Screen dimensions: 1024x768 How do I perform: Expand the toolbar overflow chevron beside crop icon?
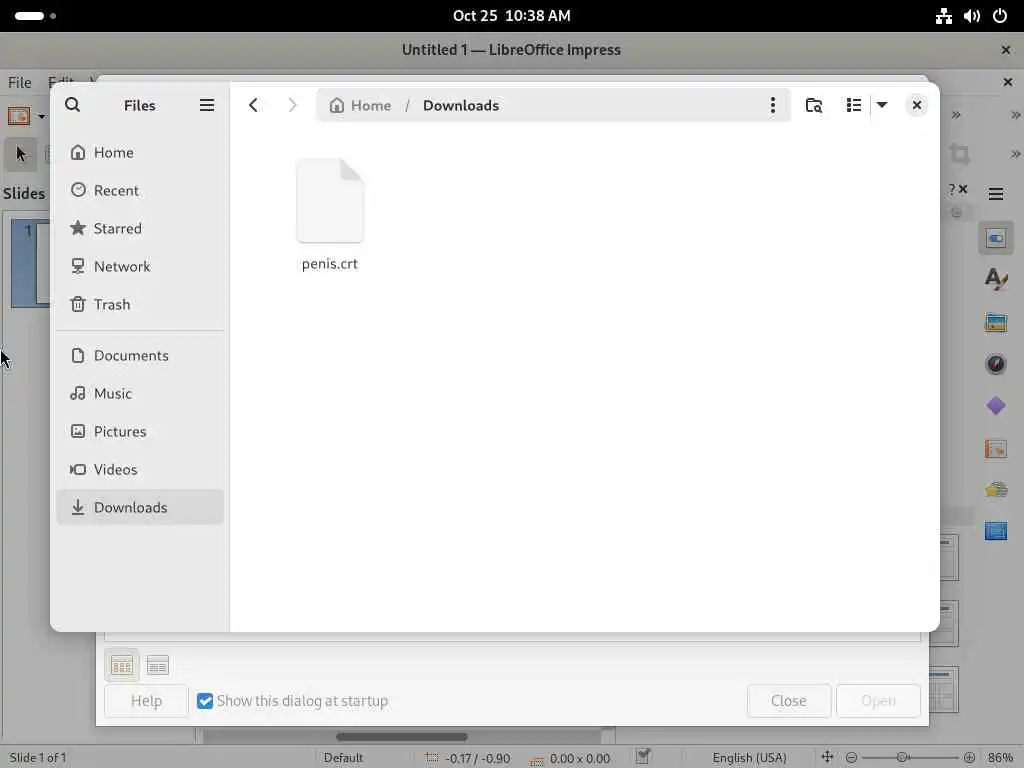1015,154
